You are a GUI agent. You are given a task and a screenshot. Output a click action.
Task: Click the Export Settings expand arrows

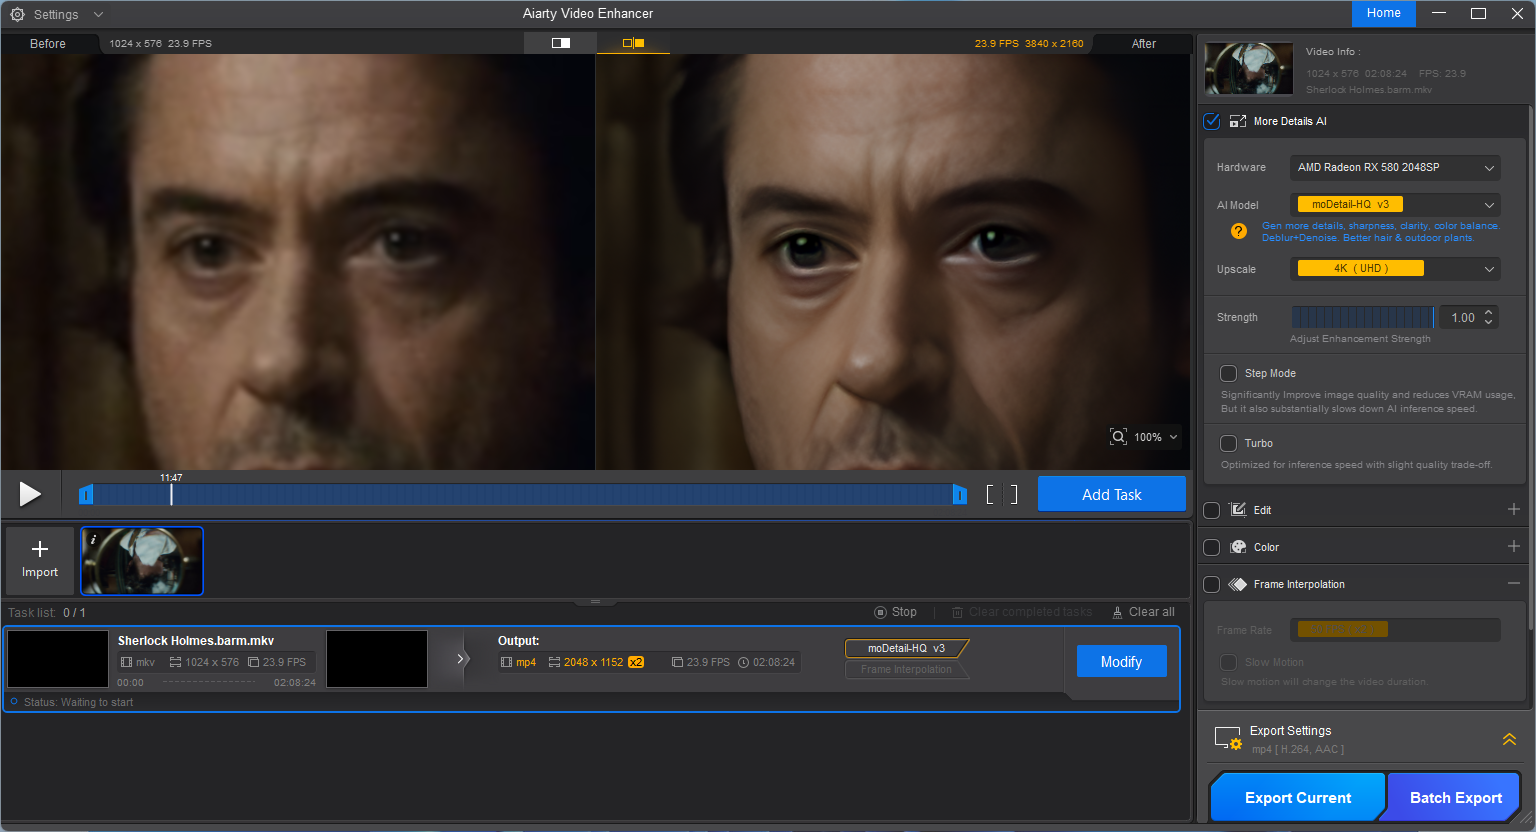pyautogui.click(x=1509, y=739)
